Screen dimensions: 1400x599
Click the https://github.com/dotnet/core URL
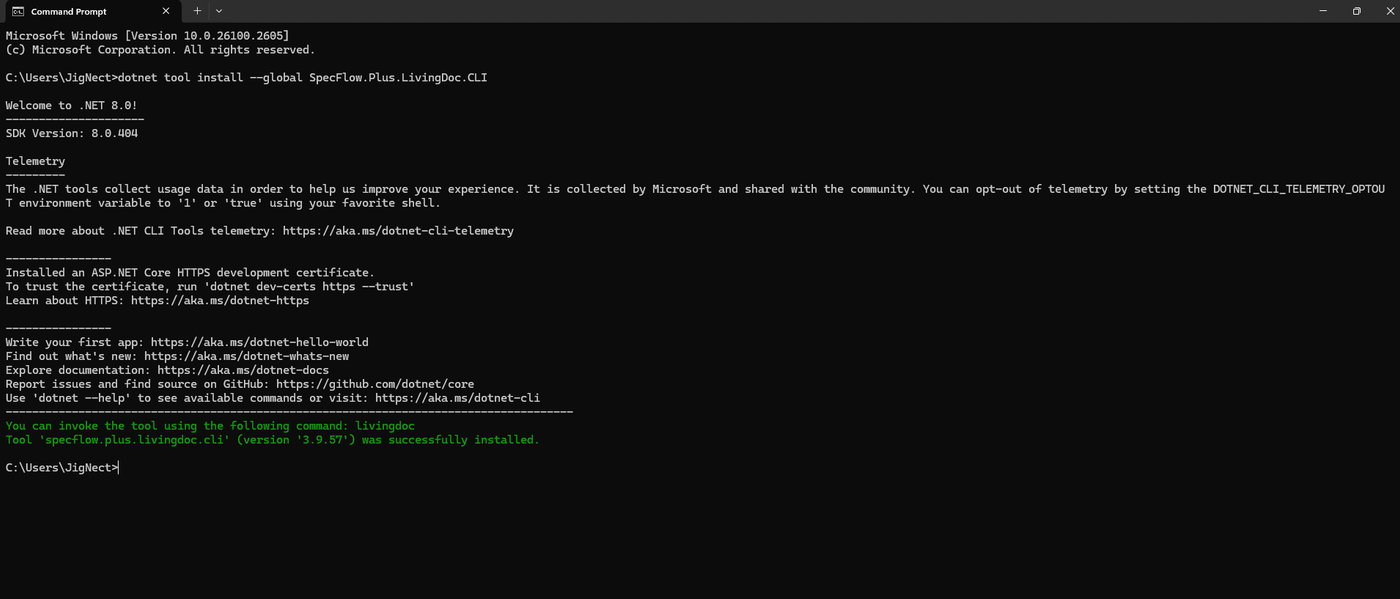pos(375,384)
